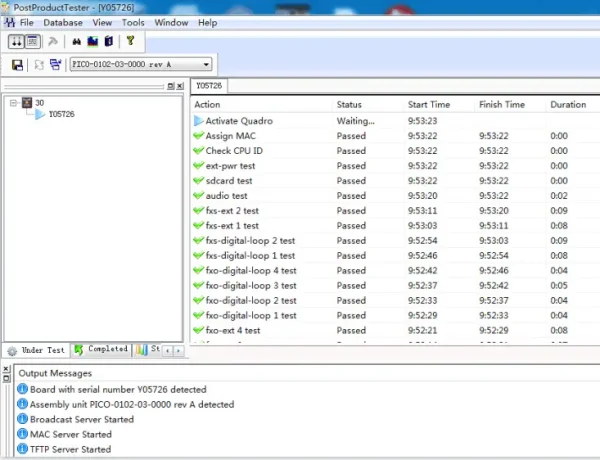Click the grayed hammer tool icon
The image size is (600, 460).
(x=53, y=41)
